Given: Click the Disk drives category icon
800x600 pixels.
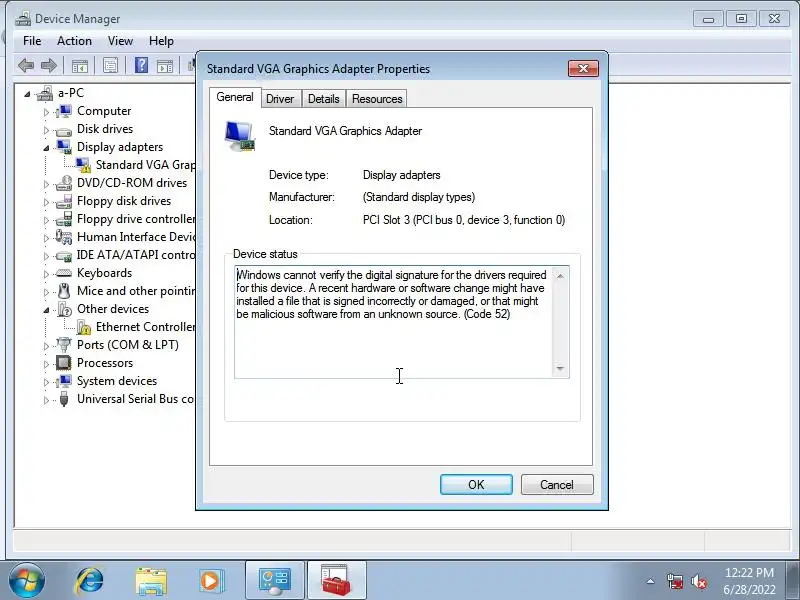Looking at the screenshot, I should click(x=64, y=130).
